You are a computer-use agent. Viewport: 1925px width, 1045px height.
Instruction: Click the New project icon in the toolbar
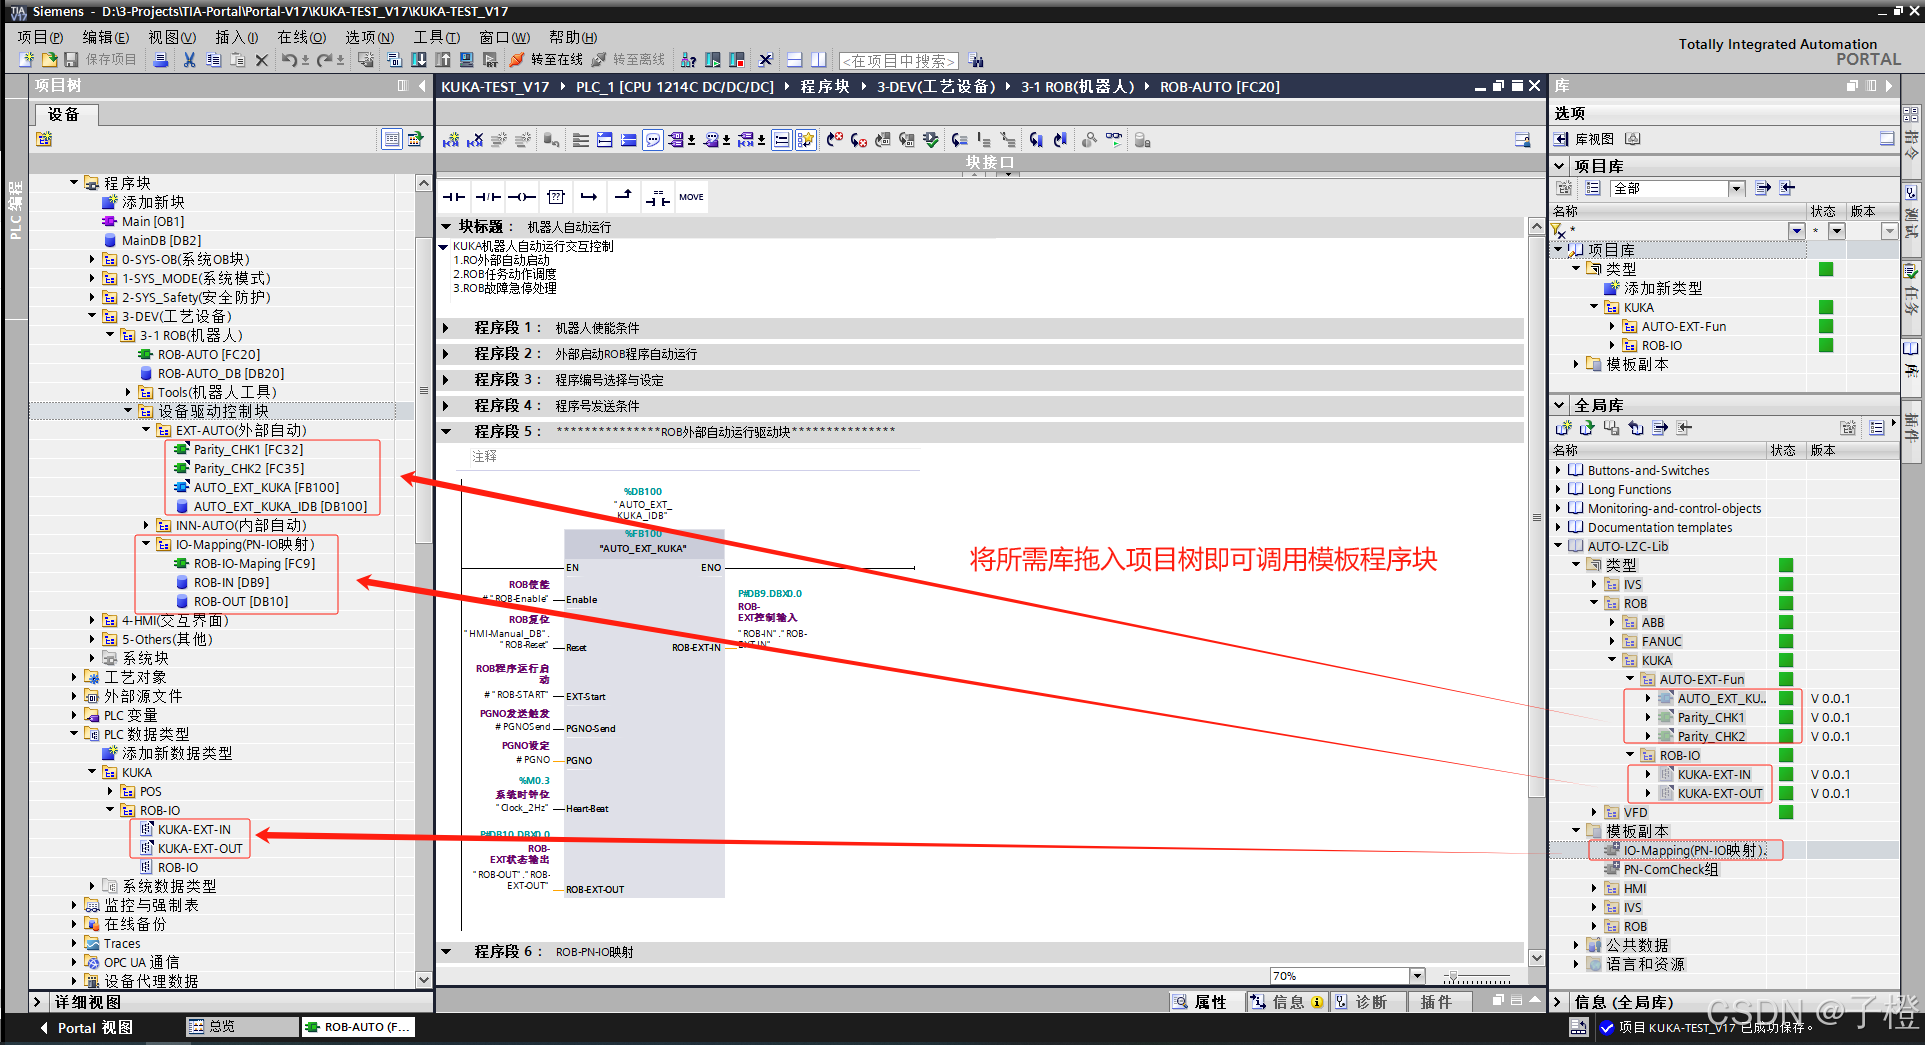(26, 60)
